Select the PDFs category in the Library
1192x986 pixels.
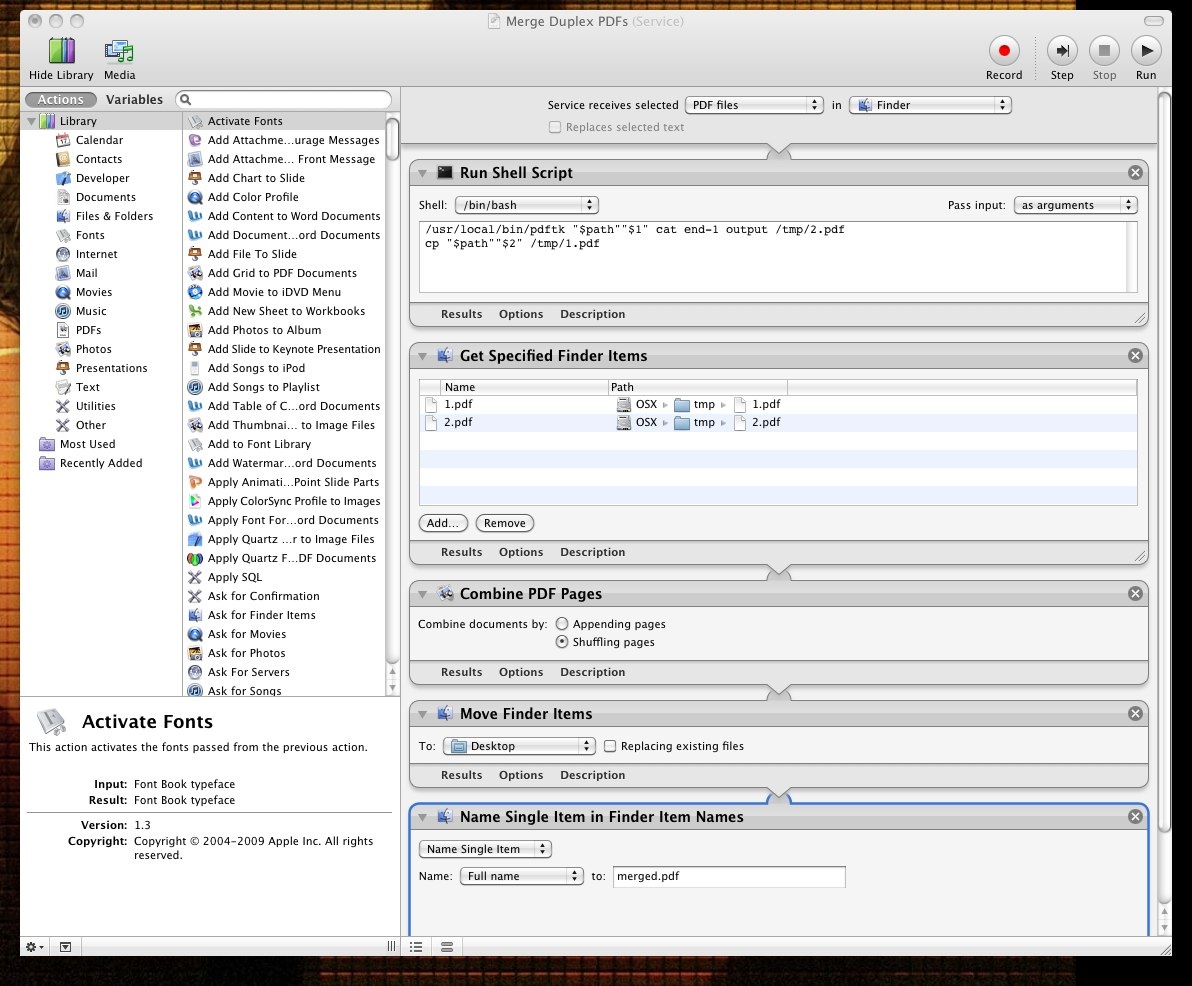pos(88,330)
